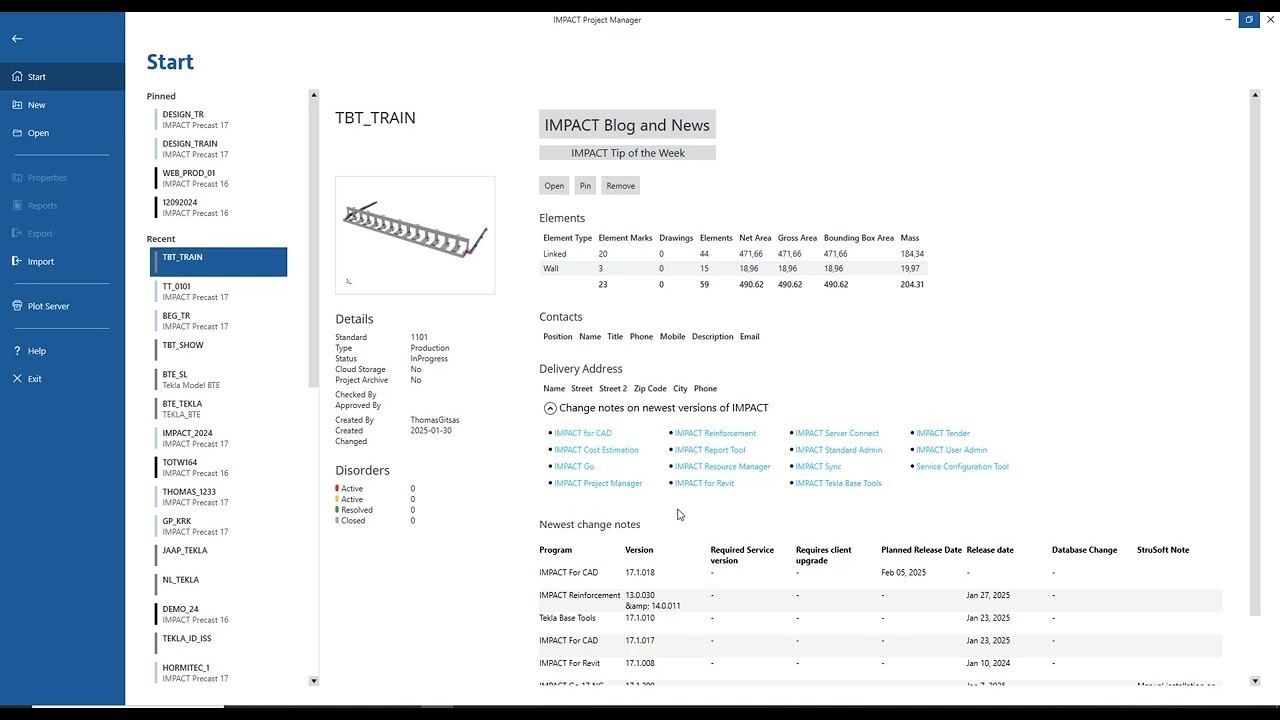Image resolution: width=1280 pixels, height=720 pixels.
Task: Open the IMPACT User Admin link
Action: 951,450
